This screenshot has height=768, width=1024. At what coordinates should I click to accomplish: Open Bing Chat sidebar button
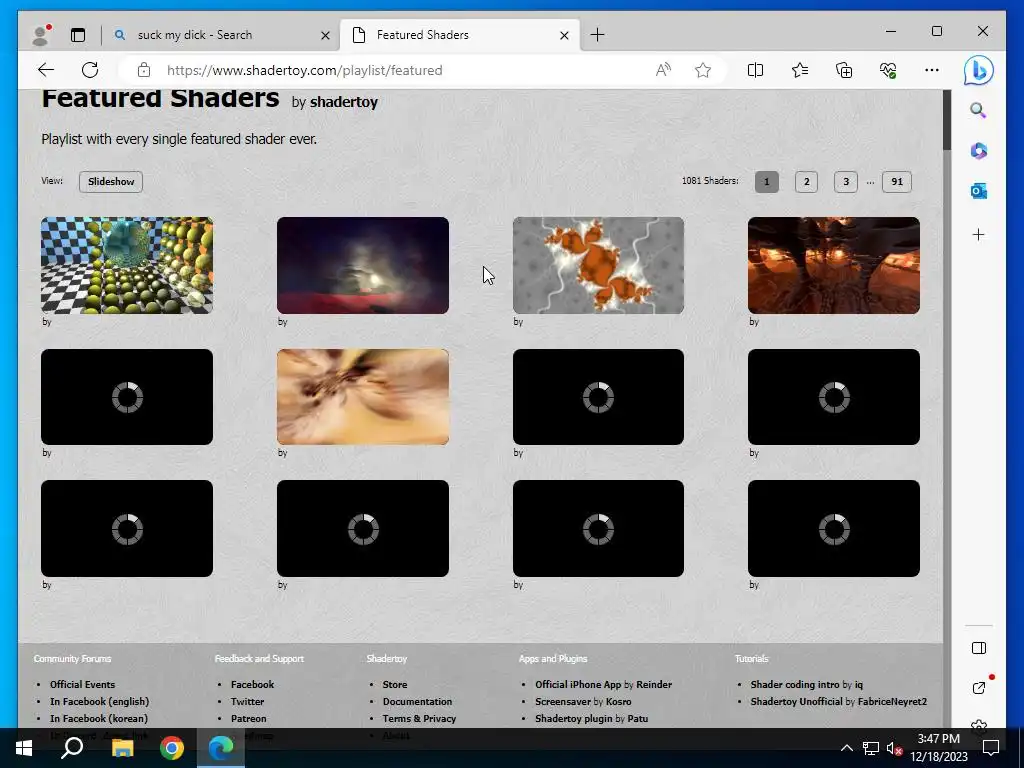(978, 71)
